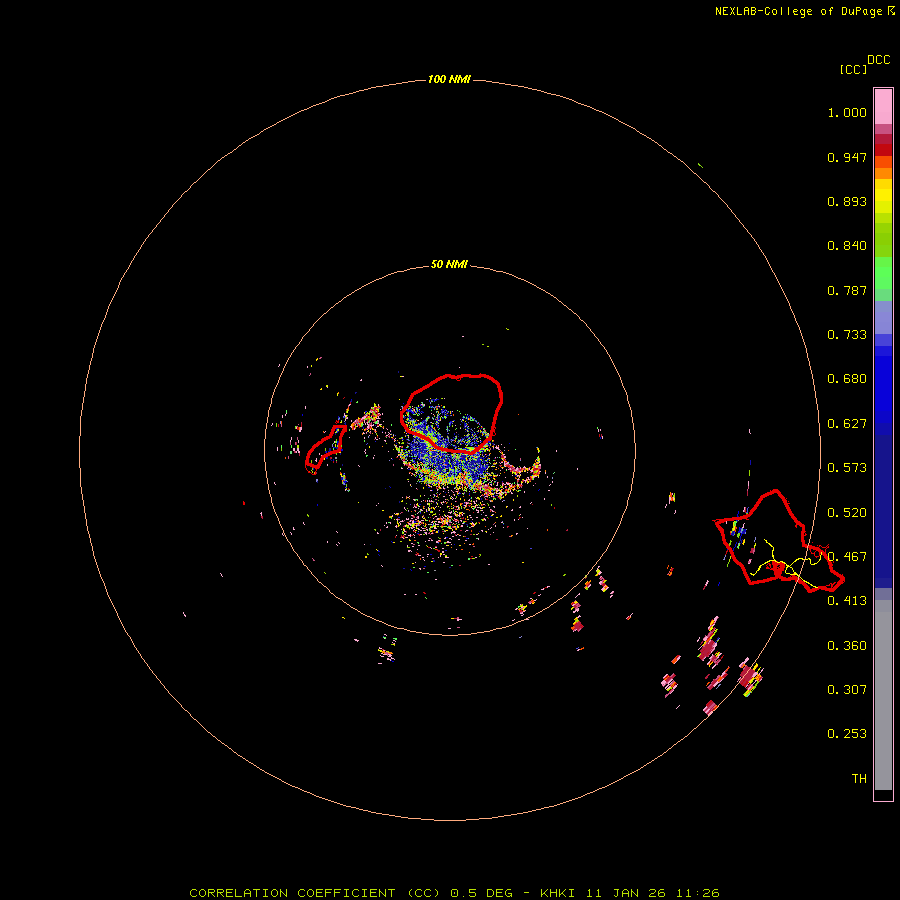This screenshot has height=900, width=900.
Task: Click the small western island outline
Action: [325, 448]
